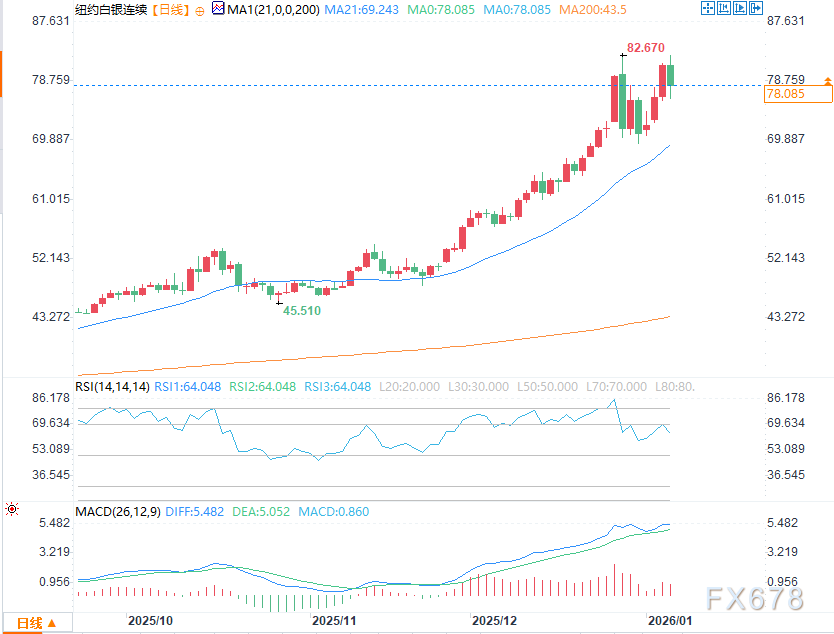Click the red sun-shaped icon left of MACD
Viewport: 834px width, 634px height.
coord(11,510)
